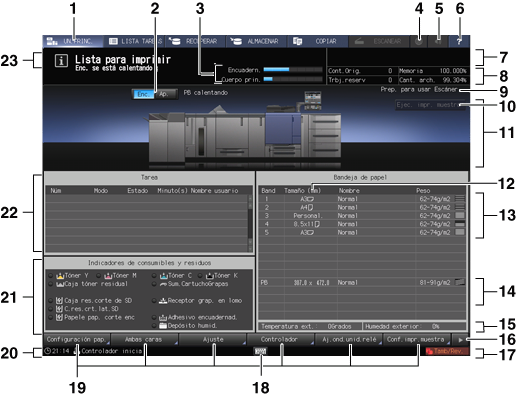Click the Adhesivo encuadernad. icon
Image resolution: width=517 pixels, height=397 pixels.
tap(163, 317)
